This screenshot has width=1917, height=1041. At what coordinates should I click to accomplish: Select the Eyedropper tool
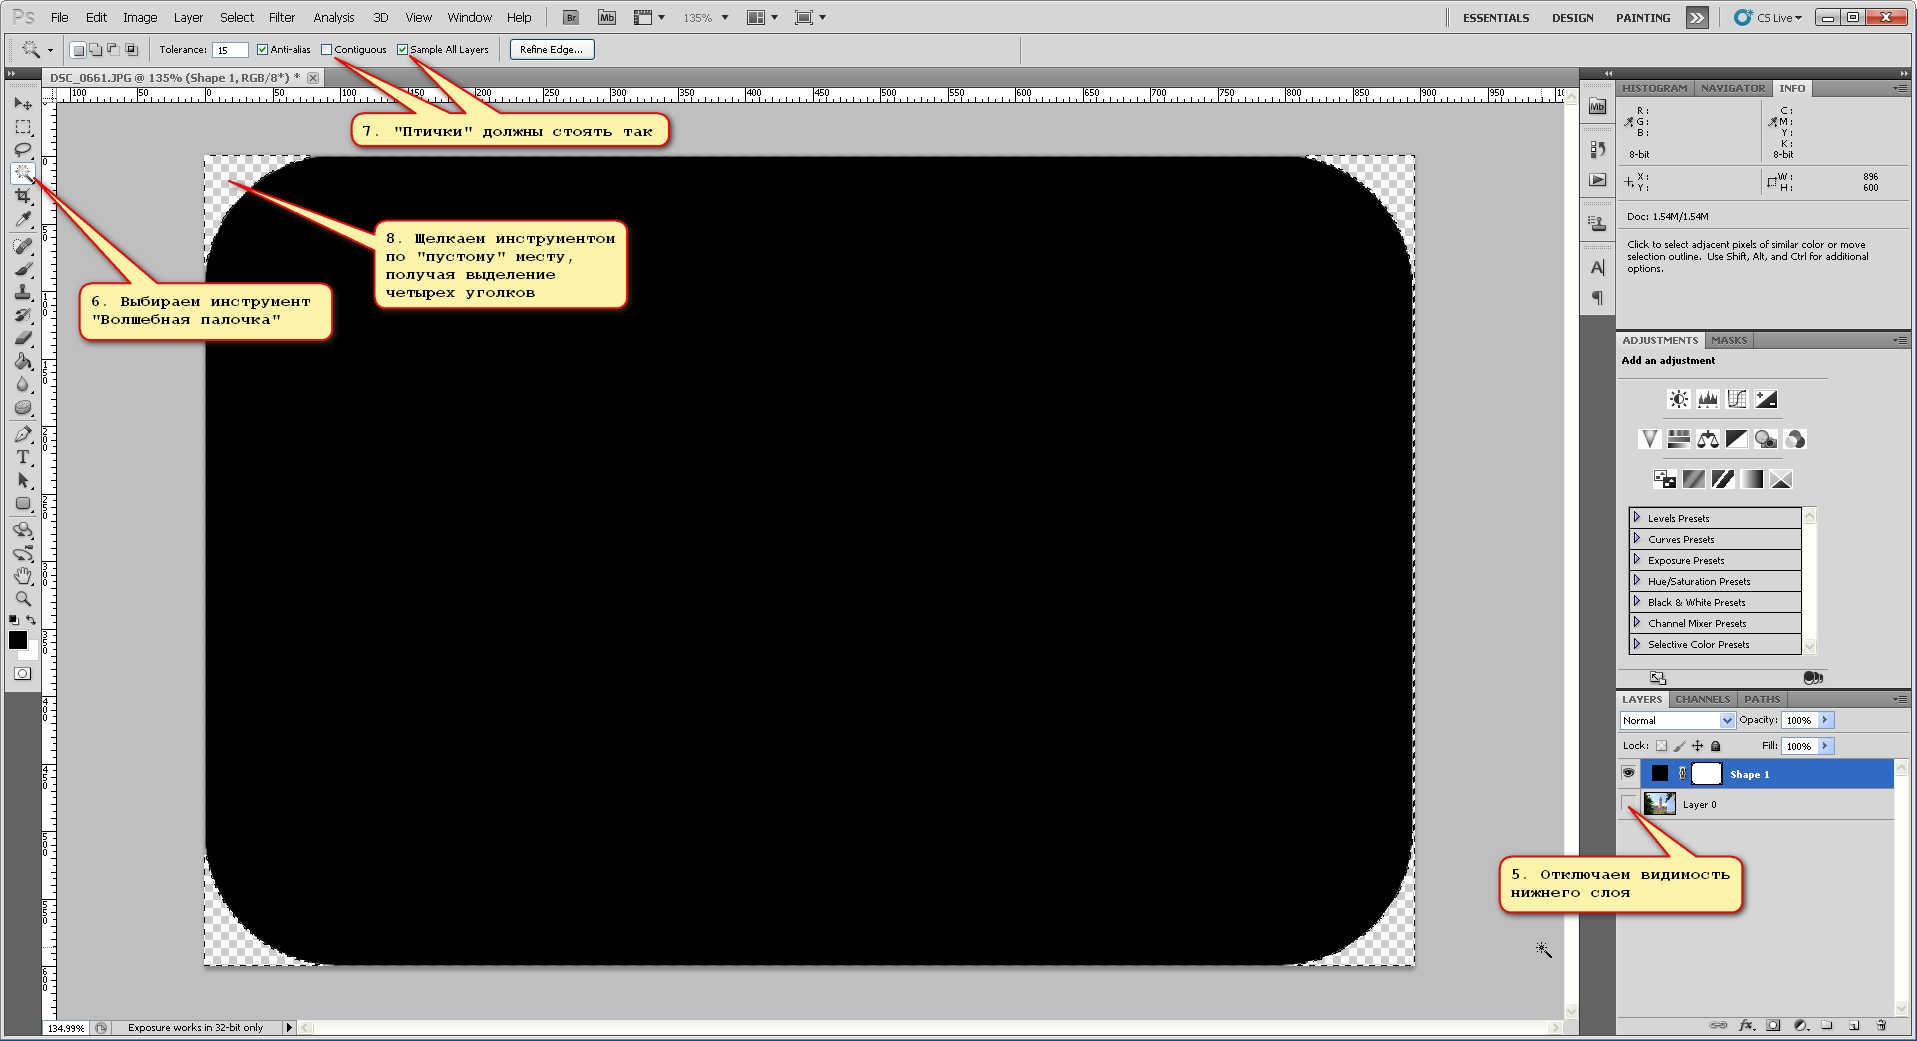coord(23,220)
